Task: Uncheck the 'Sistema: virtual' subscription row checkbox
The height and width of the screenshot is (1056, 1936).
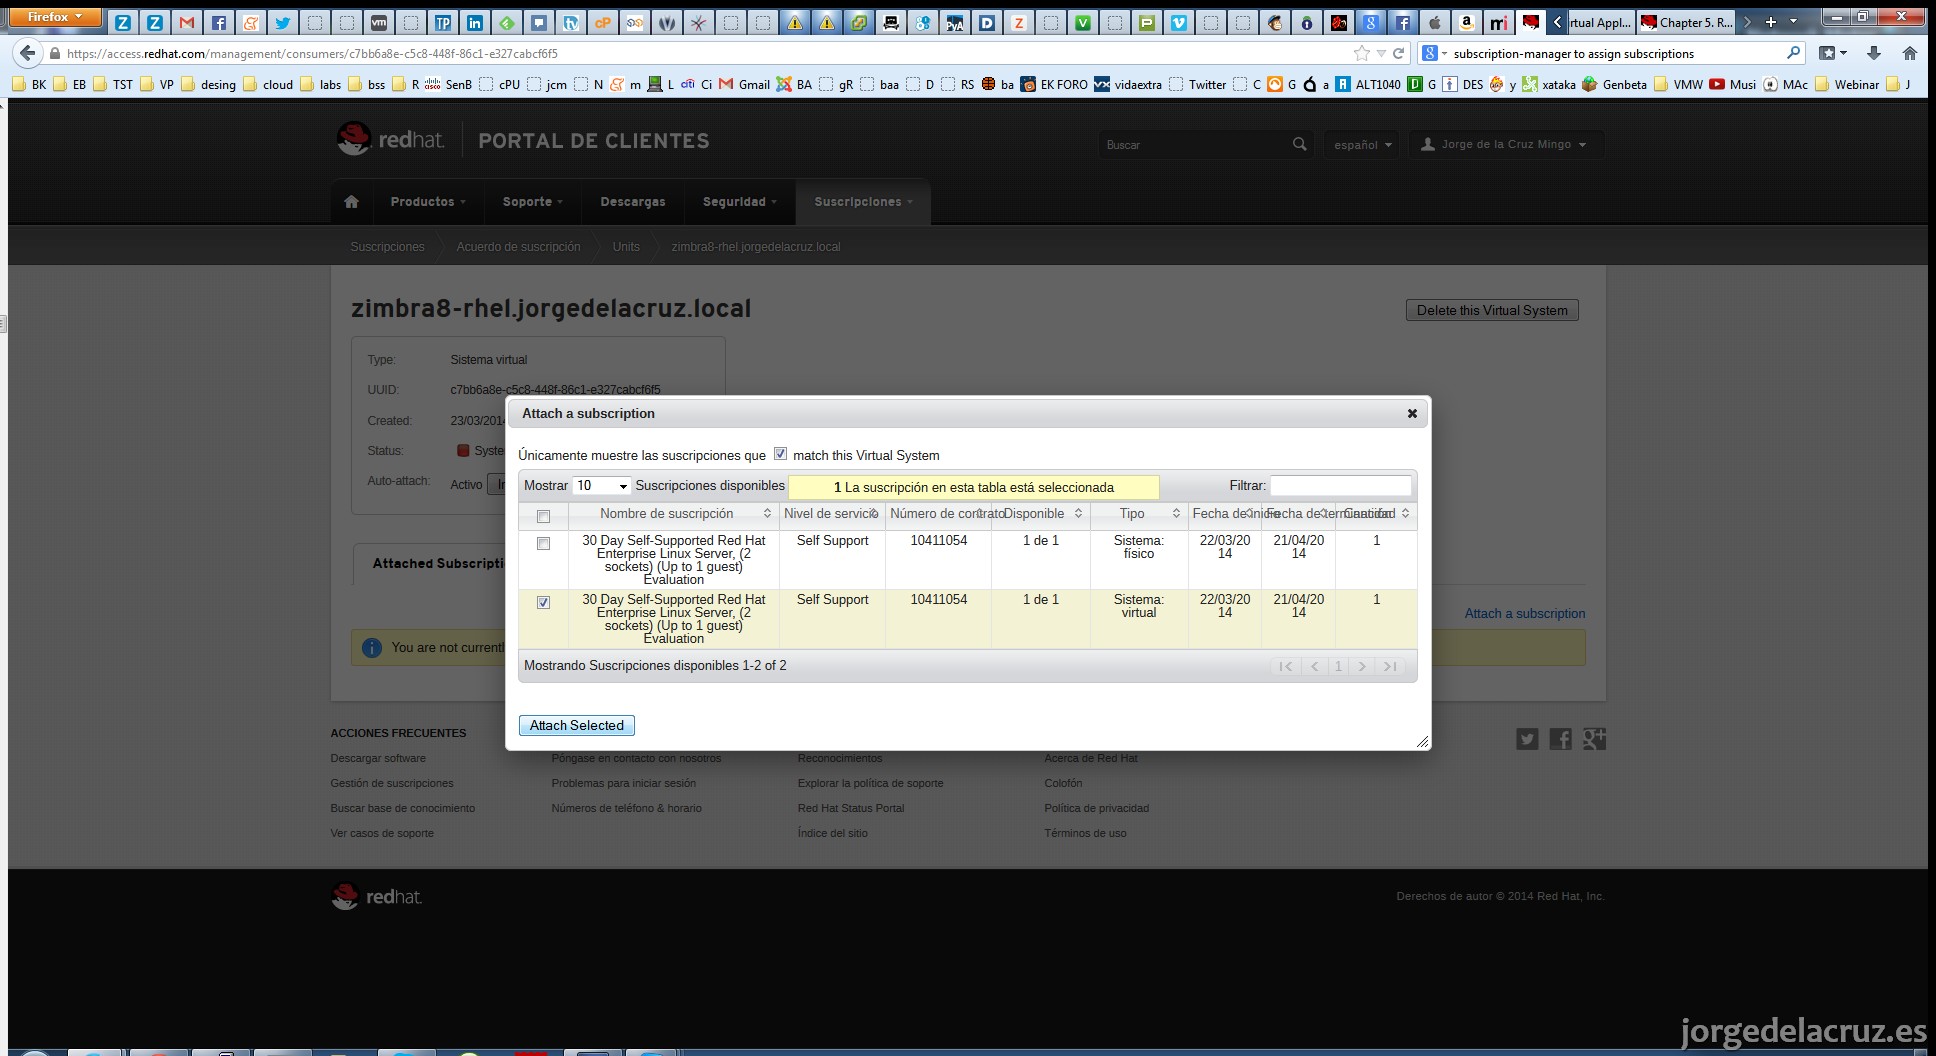Action: click(x=543, y=602)
